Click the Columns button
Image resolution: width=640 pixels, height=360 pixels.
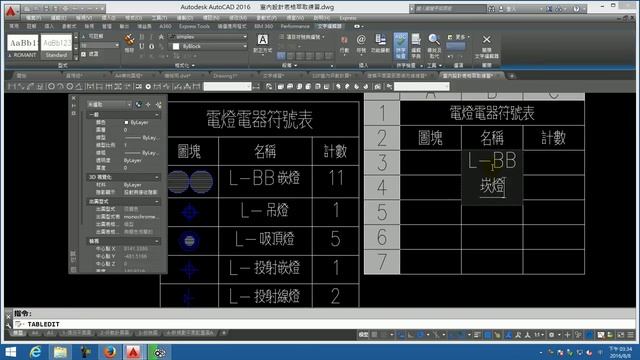tap(344, 44)
